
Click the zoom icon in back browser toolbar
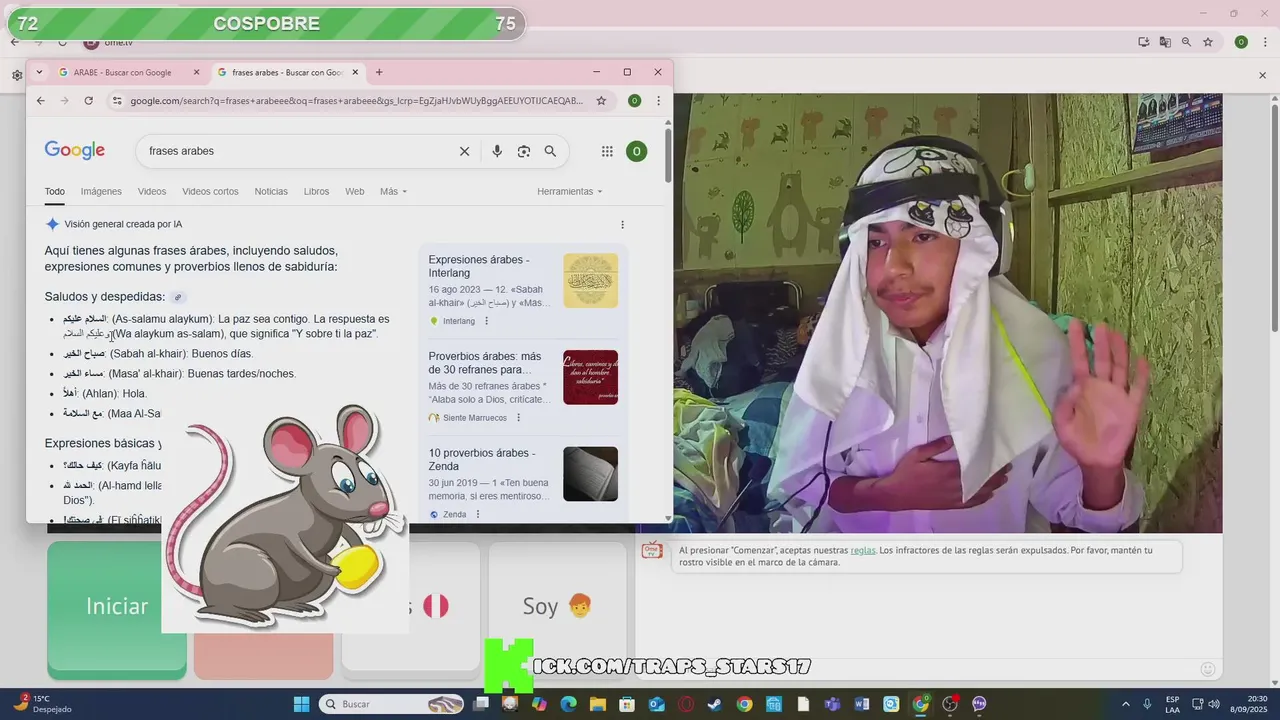pos(1186,42)
